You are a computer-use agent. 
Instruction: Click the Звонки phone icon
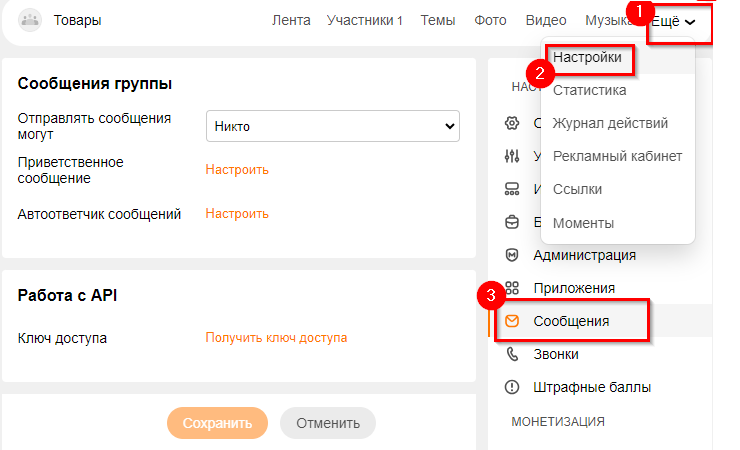[x=513, y=354]
